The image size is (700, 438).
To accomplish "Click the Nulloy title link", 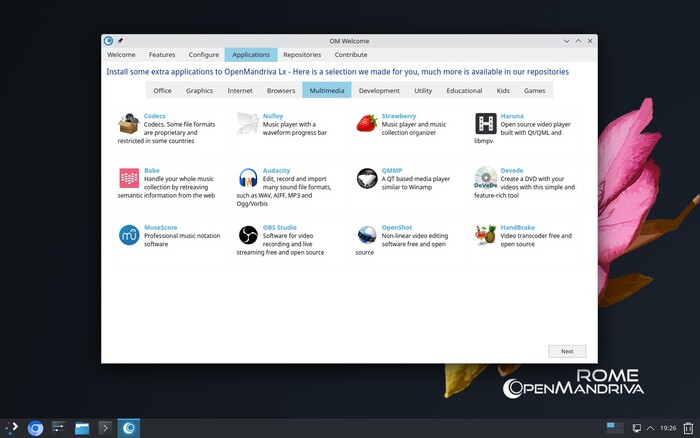I will (273, 116).
